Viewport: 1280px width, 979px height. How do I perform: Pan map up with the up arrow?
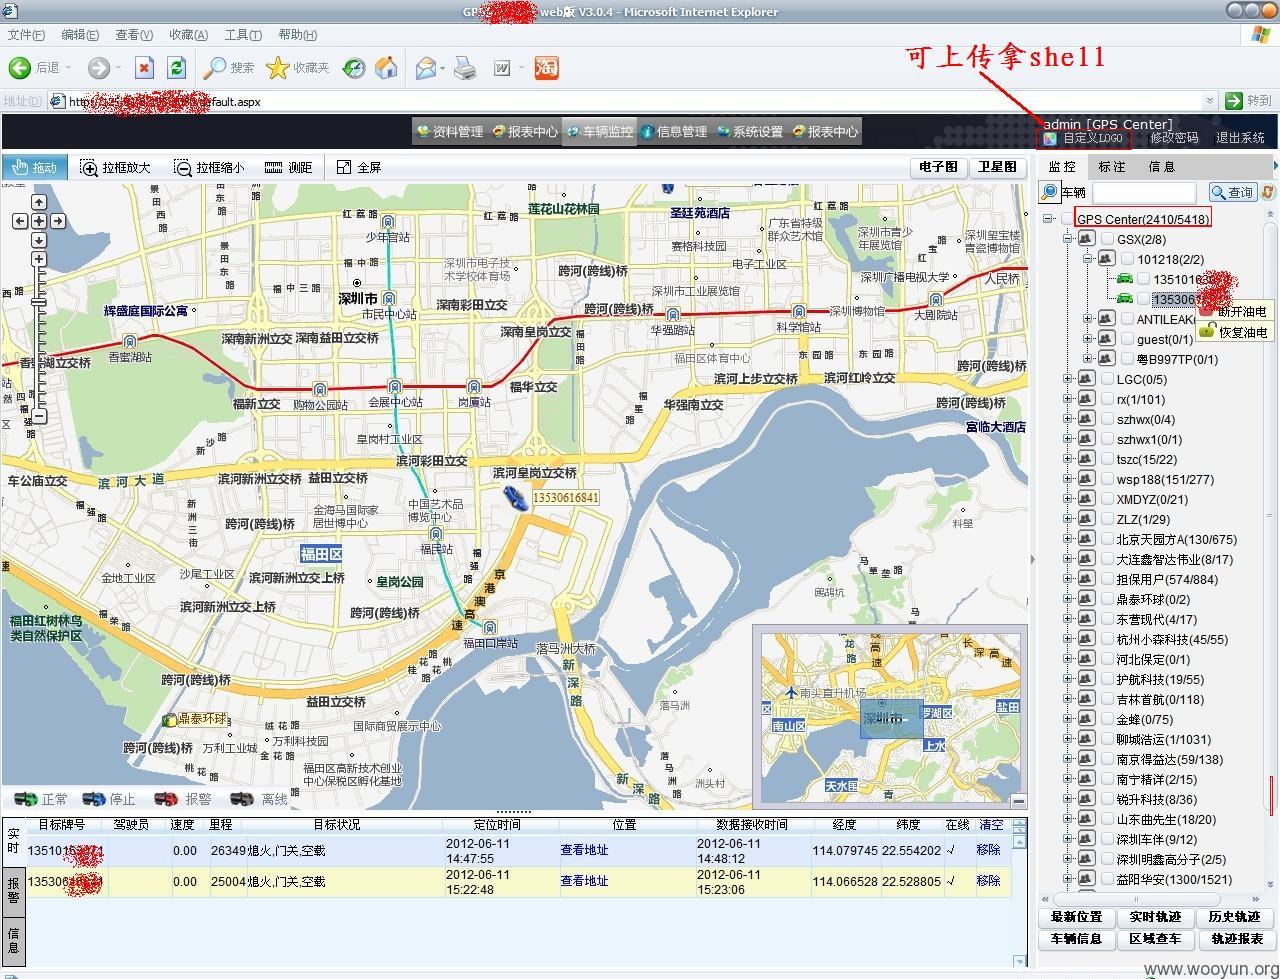tap(39, 203)
